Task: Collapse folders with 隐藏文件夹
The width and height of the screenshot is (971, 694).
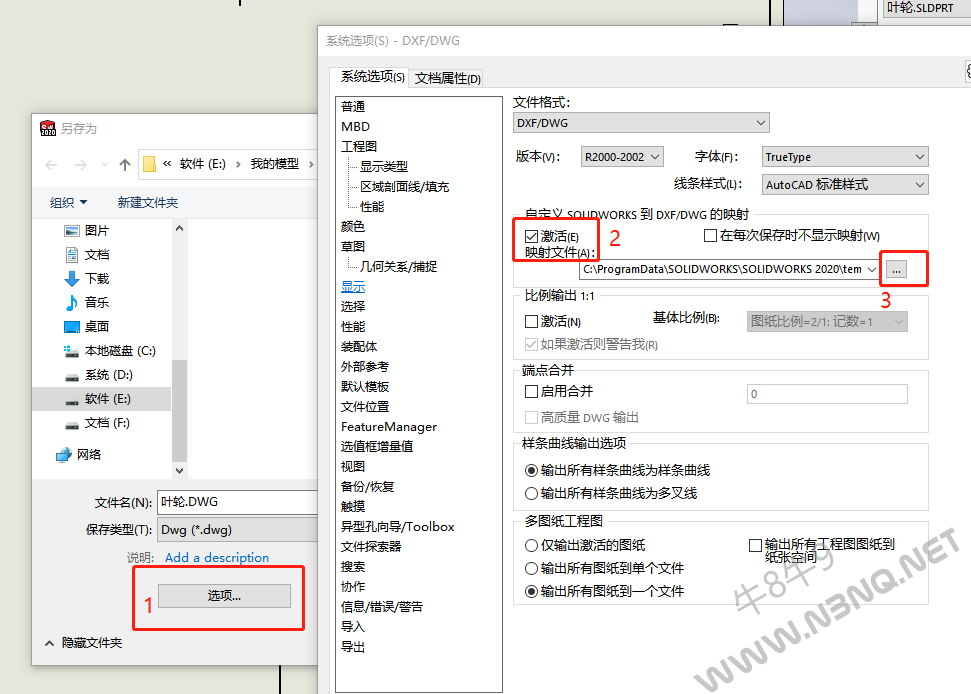Action: pyautogui.click(x=84, y=643)
